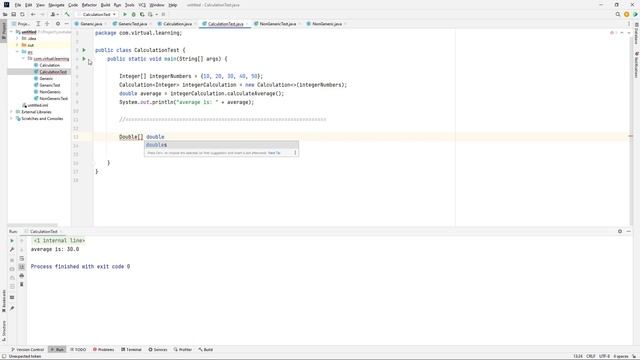Click the Next Tip link in completion popup
This screenshot has width=640, height=360.
[x=274, y=153]
